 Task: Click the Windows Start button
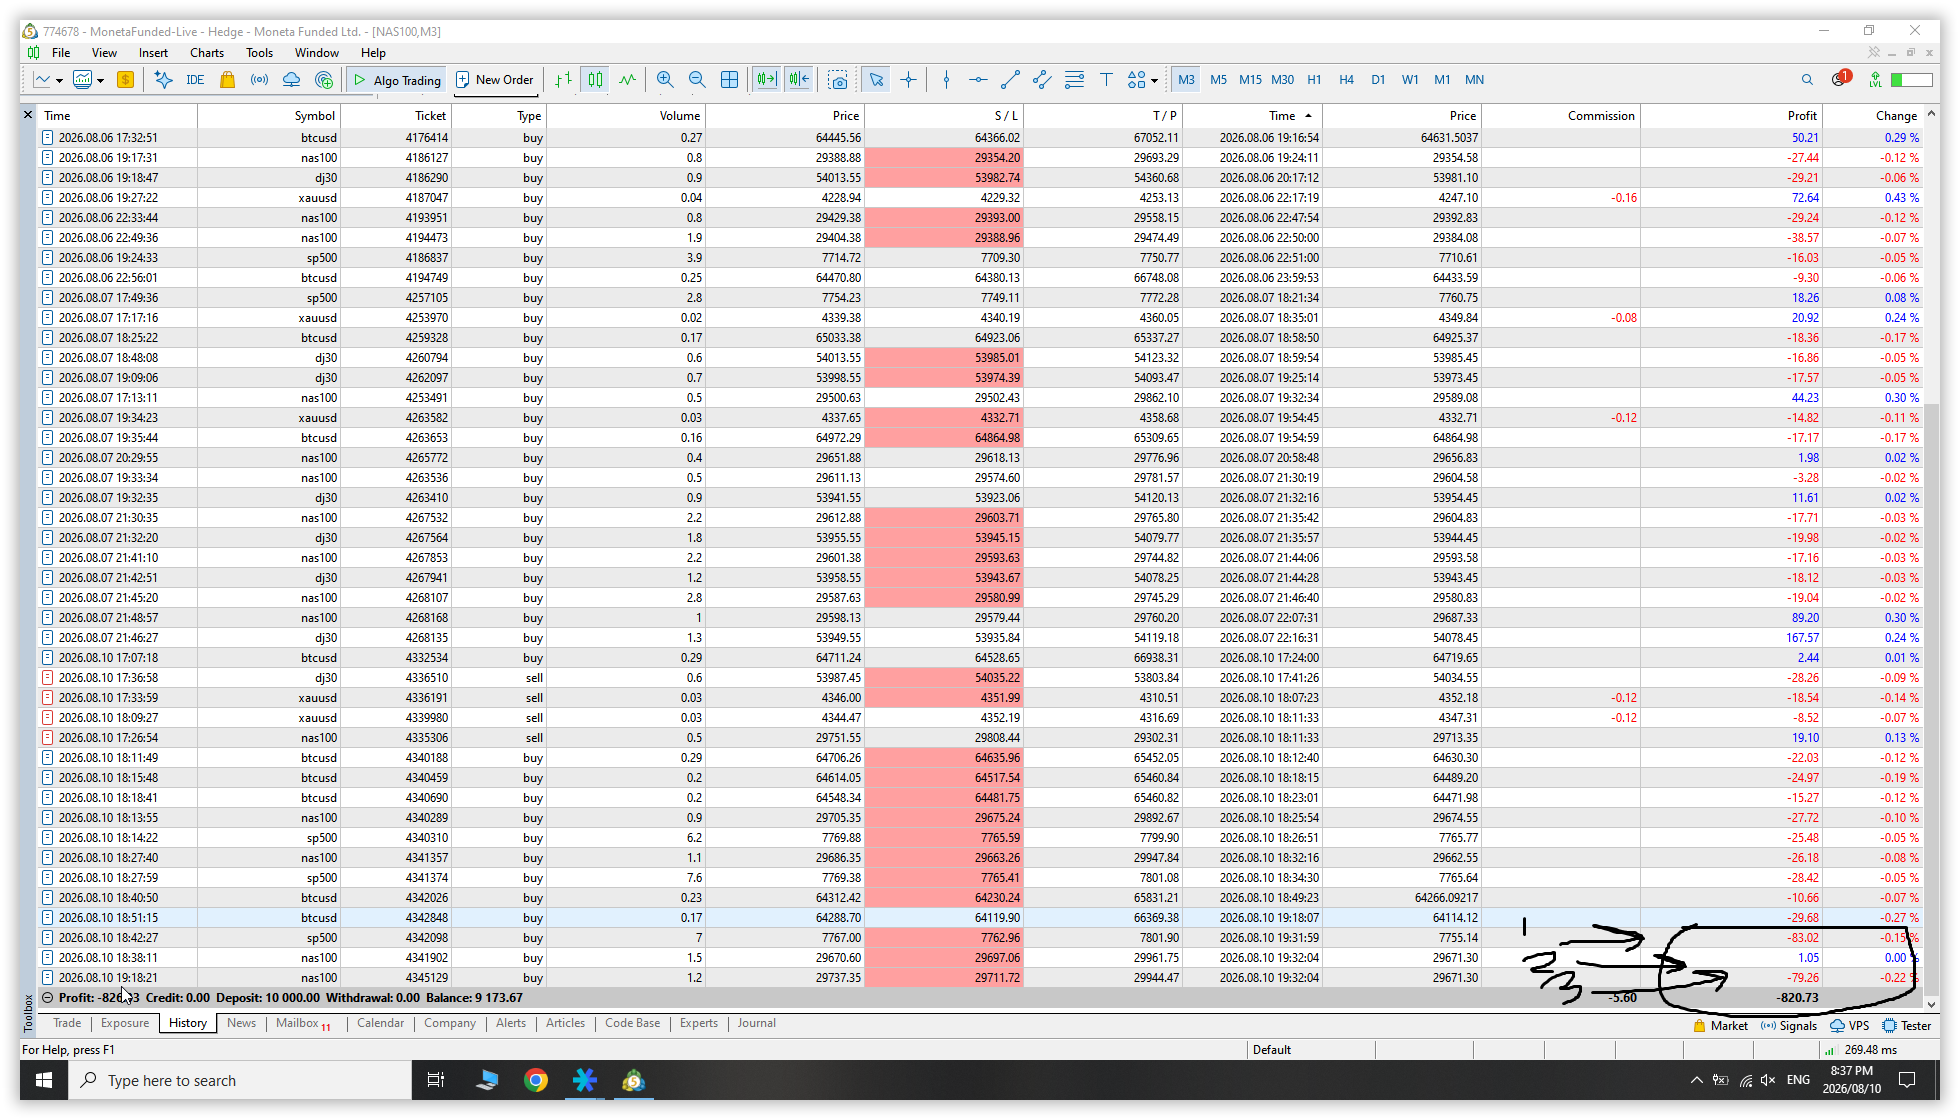44,1080
